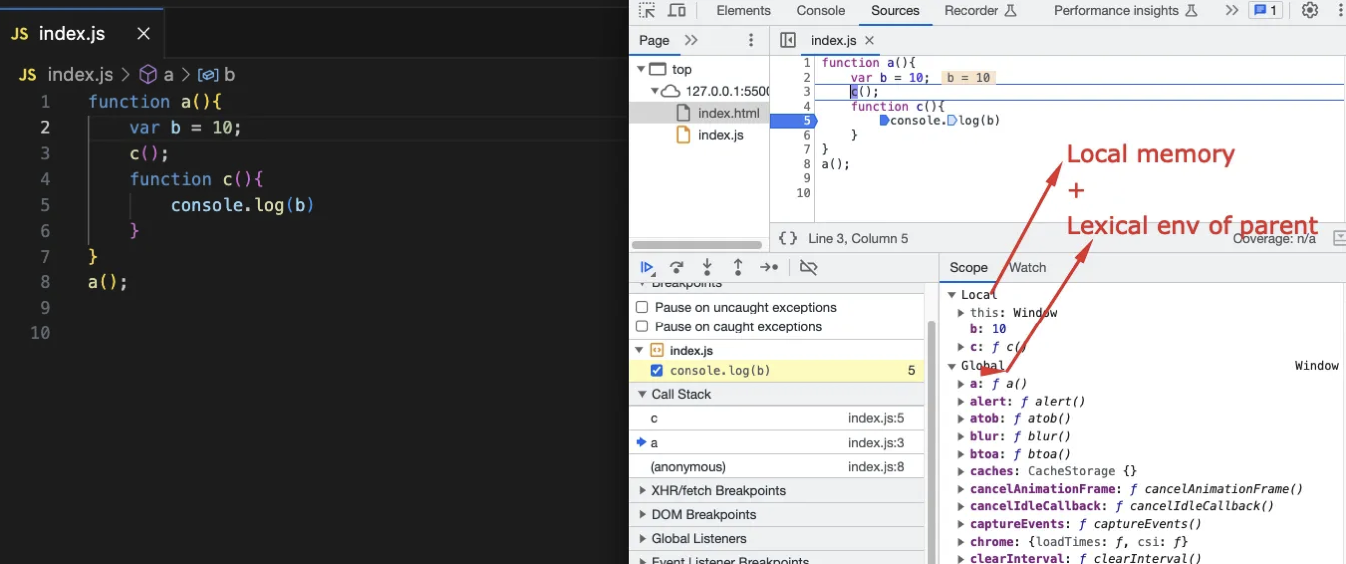Screen dimensions: 1346x564
Task: Expand the 'alert: f alert()' global entry
Action: coord(961,402)
